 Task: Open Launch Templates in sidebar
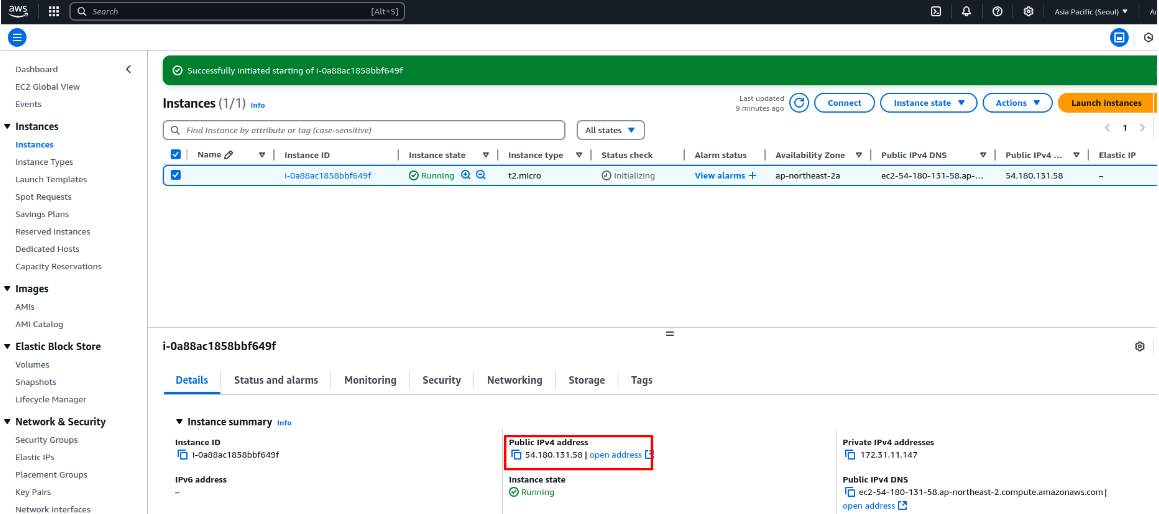[x=51, y=179]
